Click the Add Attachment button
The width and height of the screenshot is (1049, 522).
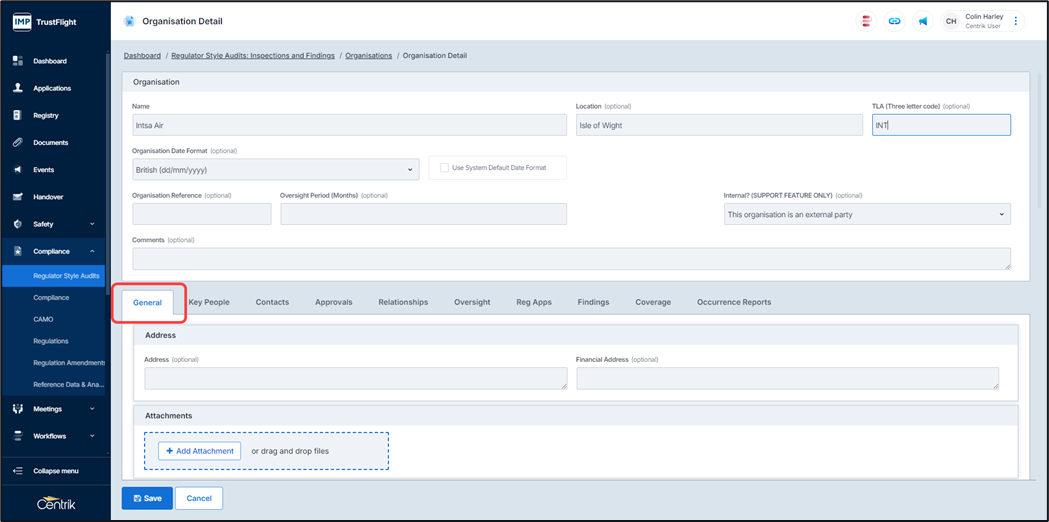click(x=200, y=451)
